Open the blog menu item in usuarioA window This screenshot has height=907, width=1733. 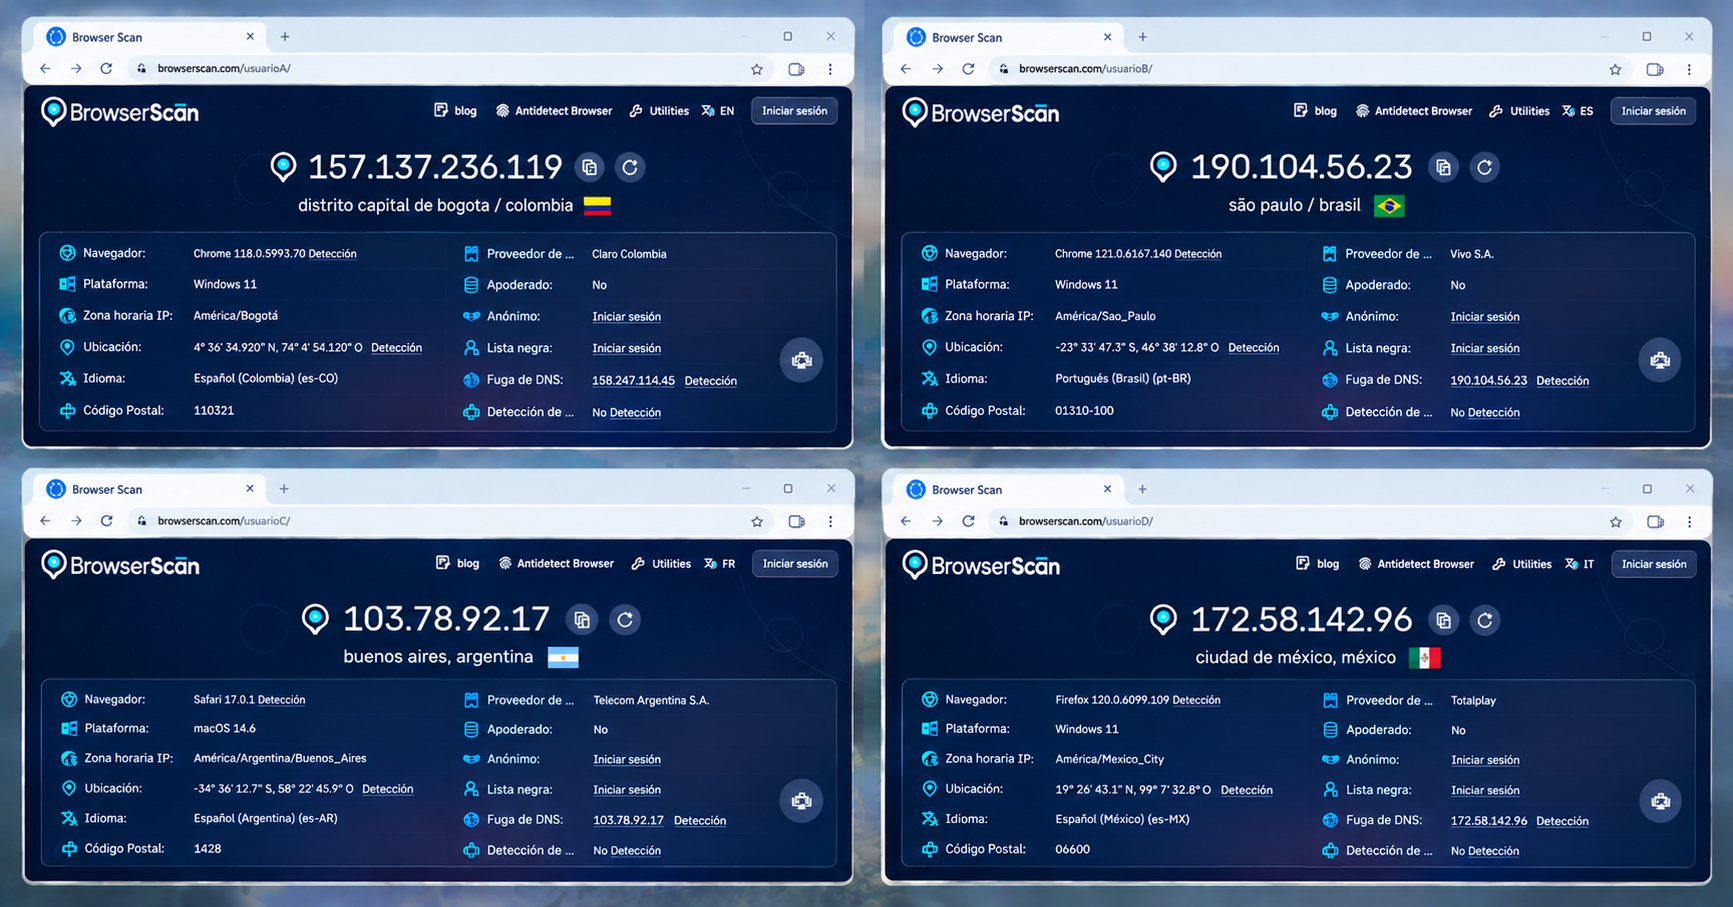point(455,111)
